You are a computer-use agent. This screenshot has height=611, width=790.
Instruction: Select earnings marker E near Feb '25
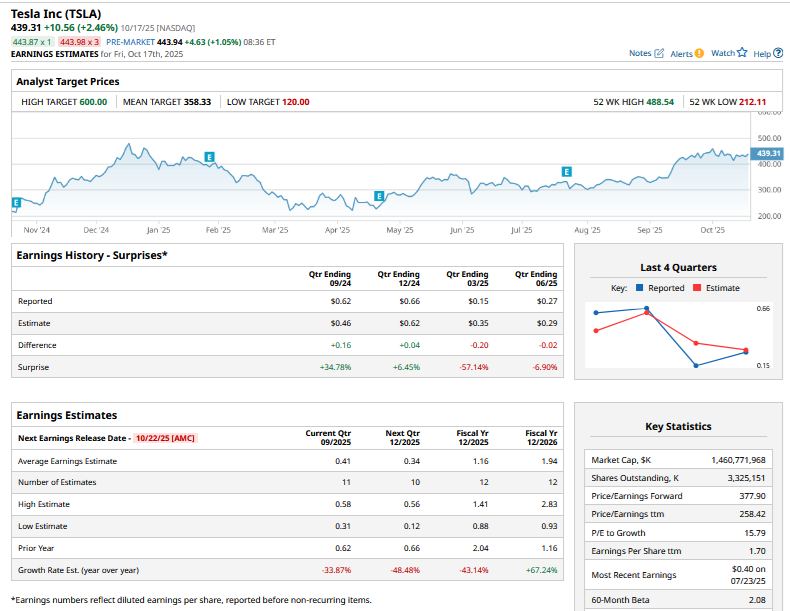208,157
